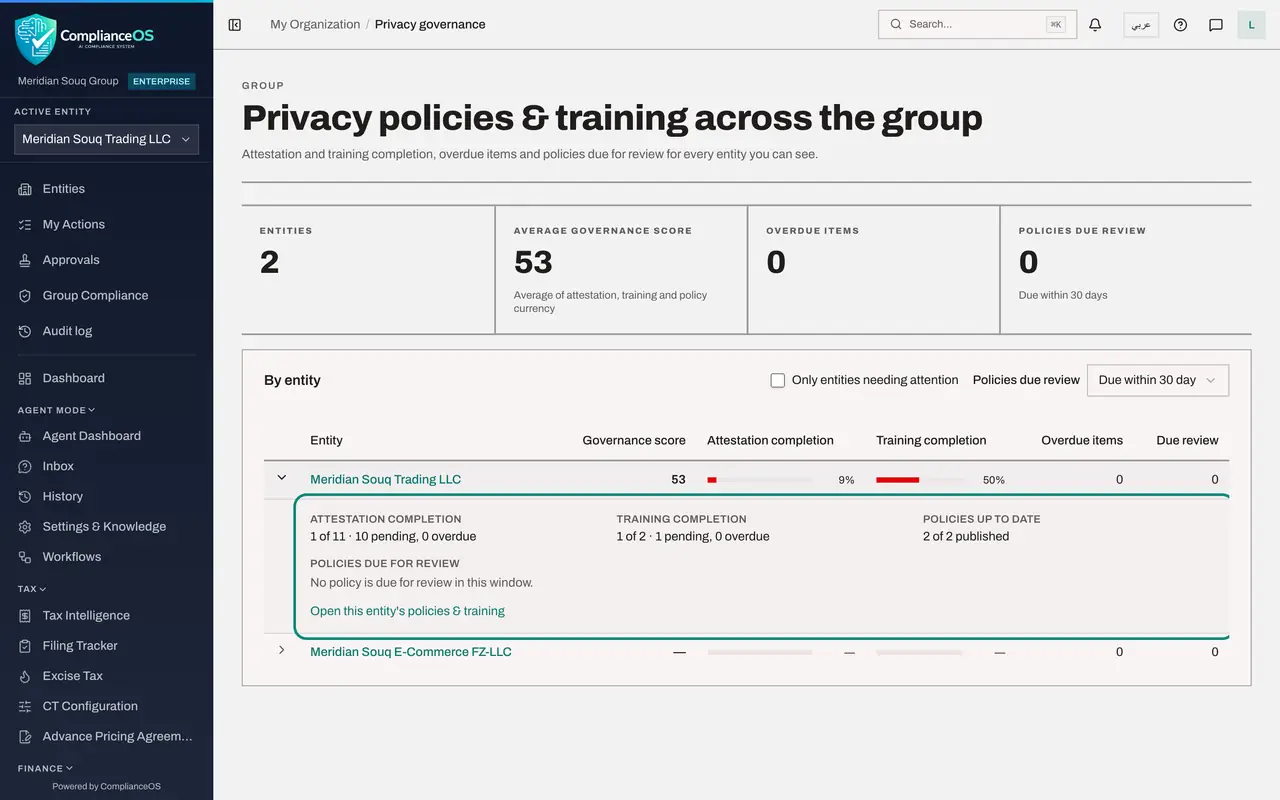This screenshot has width=1280, height=800.
Task: Click the Governance score column header
Action: point(634,440)
